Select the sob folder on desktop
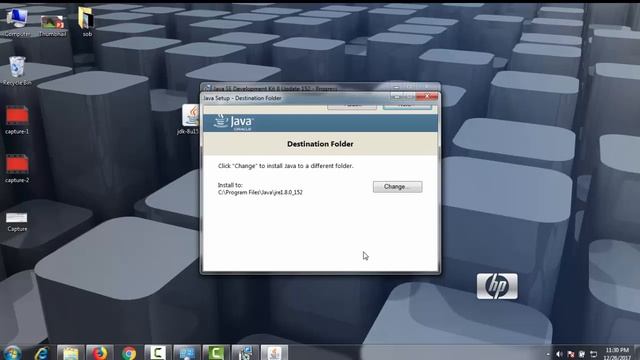640x360 pixels. coord(86,22)
